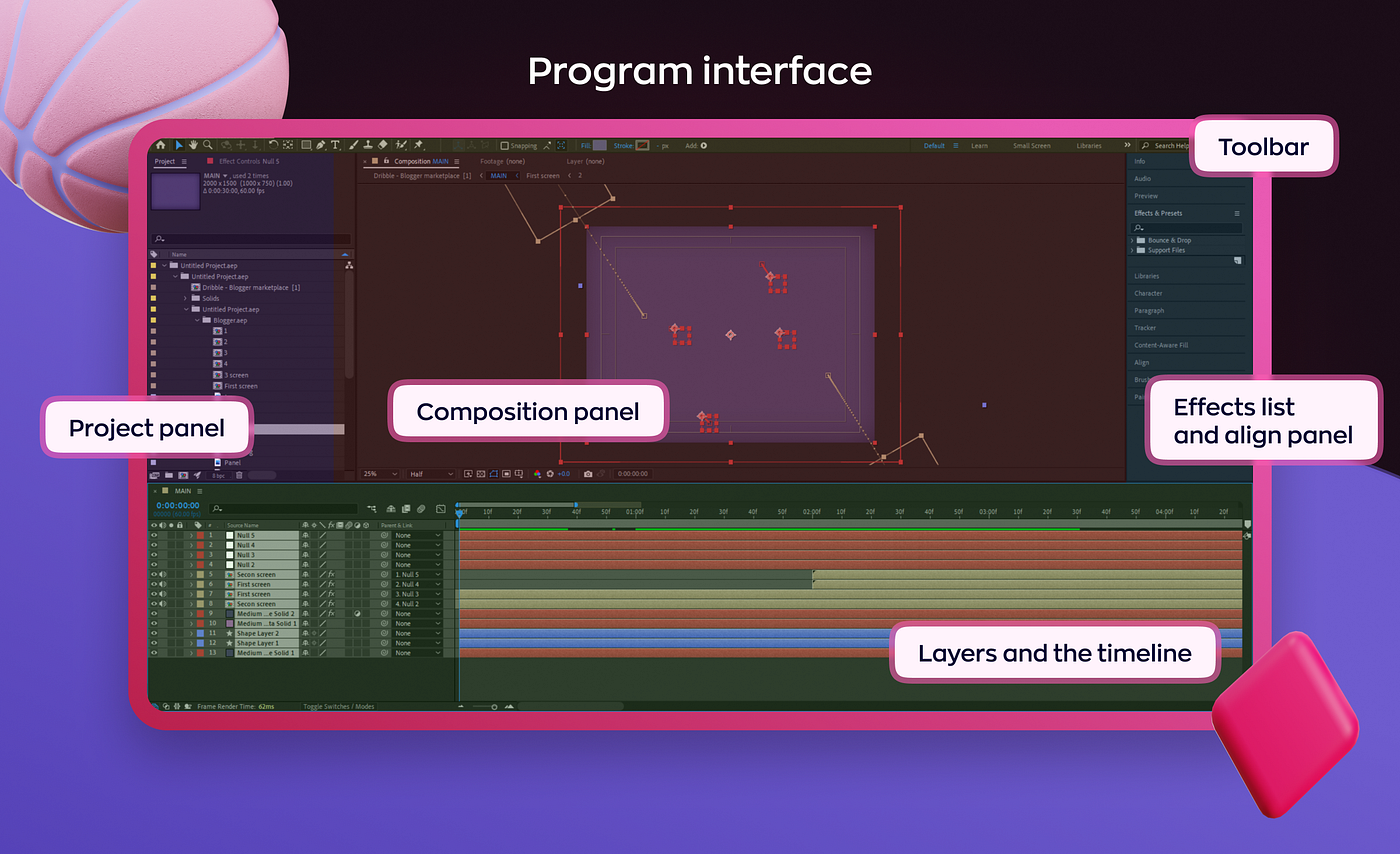This screenshot has height=854, width=1400.
Task: Open the Align panel
Action: 1141,363
